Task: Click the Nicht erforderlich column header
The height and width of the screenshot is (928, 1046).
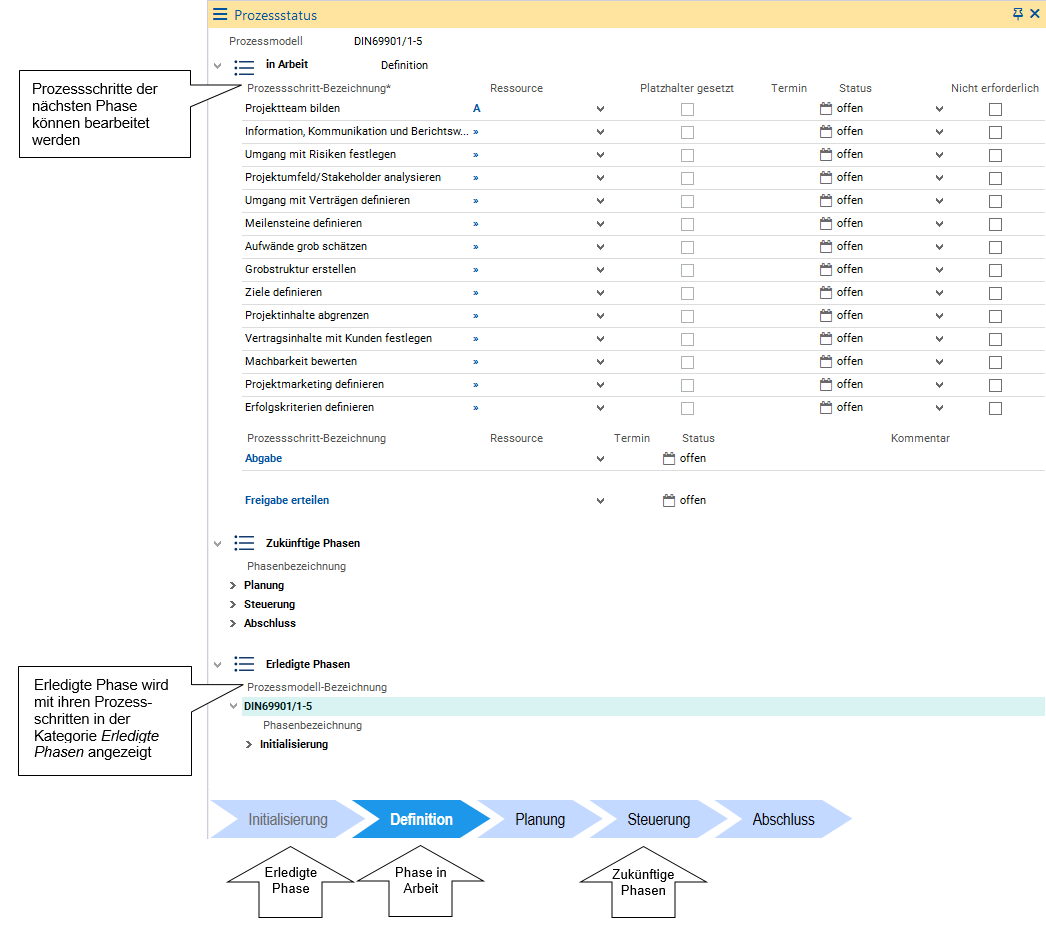Action: (x=995, y=88)
